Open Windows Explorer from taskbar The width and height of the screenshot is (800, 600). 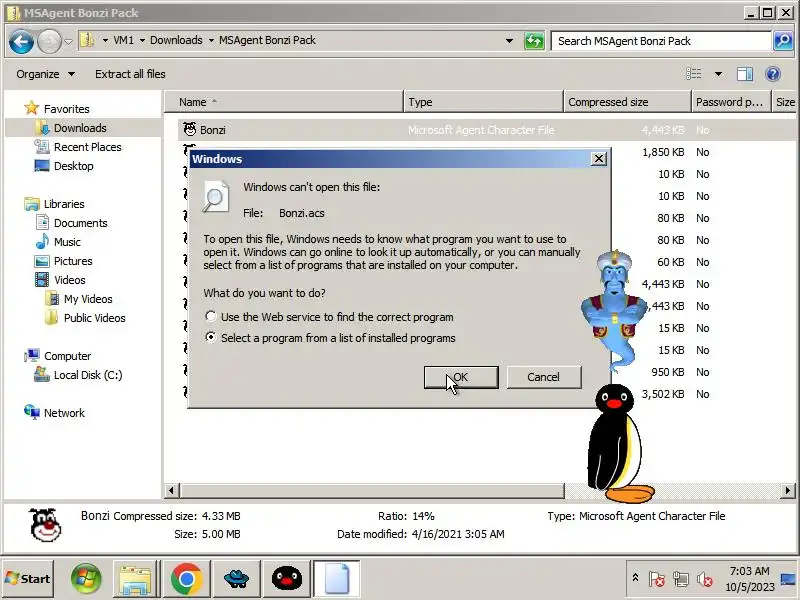coord(135,579)
